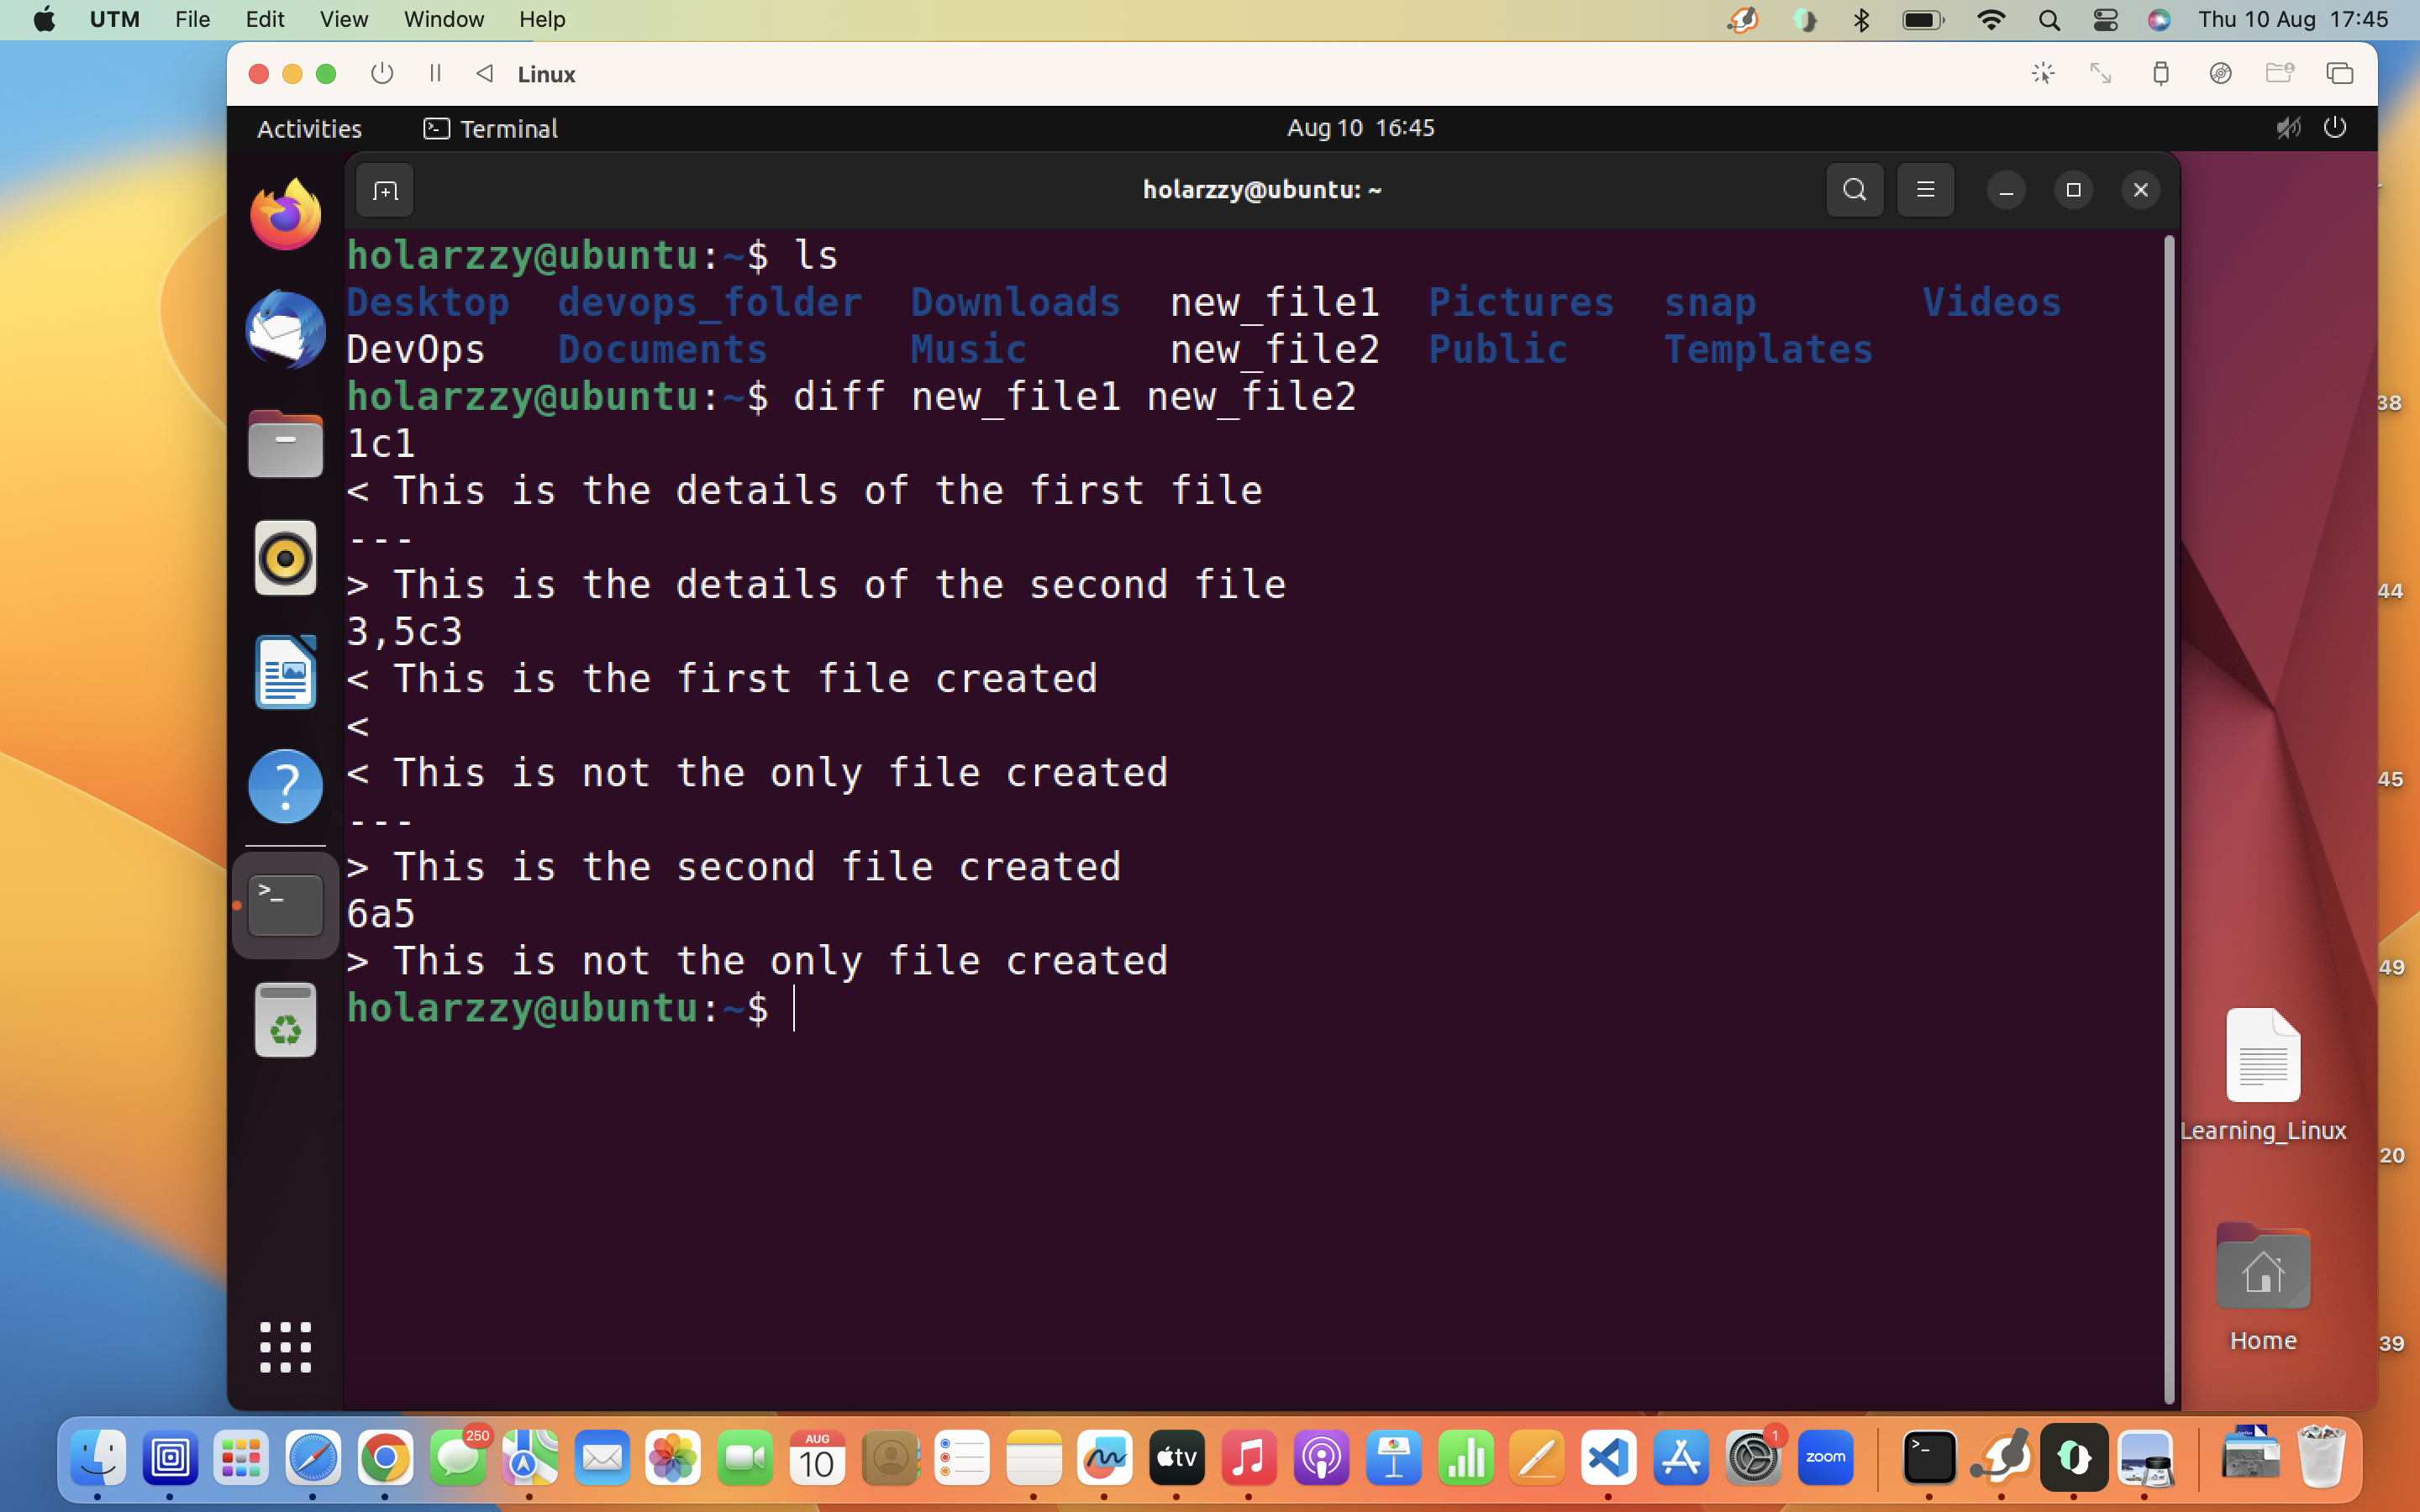Toggle Bluetooth from the macOS menu bar
The width and height of the screenshot is (2420, 1512).
point(1862,19)
